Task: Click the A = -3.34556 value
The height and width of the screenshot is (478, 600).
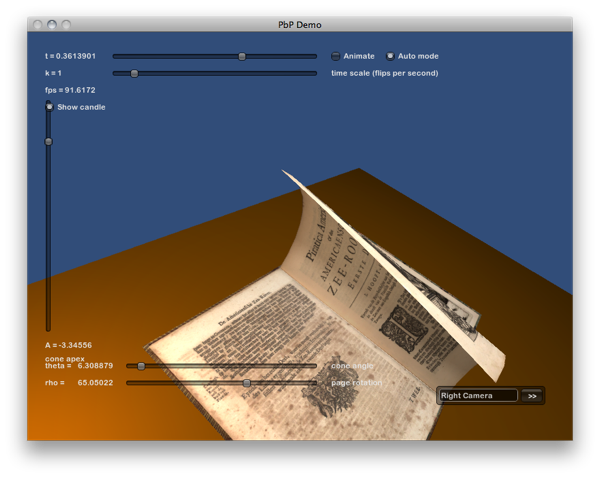Action: (x=68, y=345)
